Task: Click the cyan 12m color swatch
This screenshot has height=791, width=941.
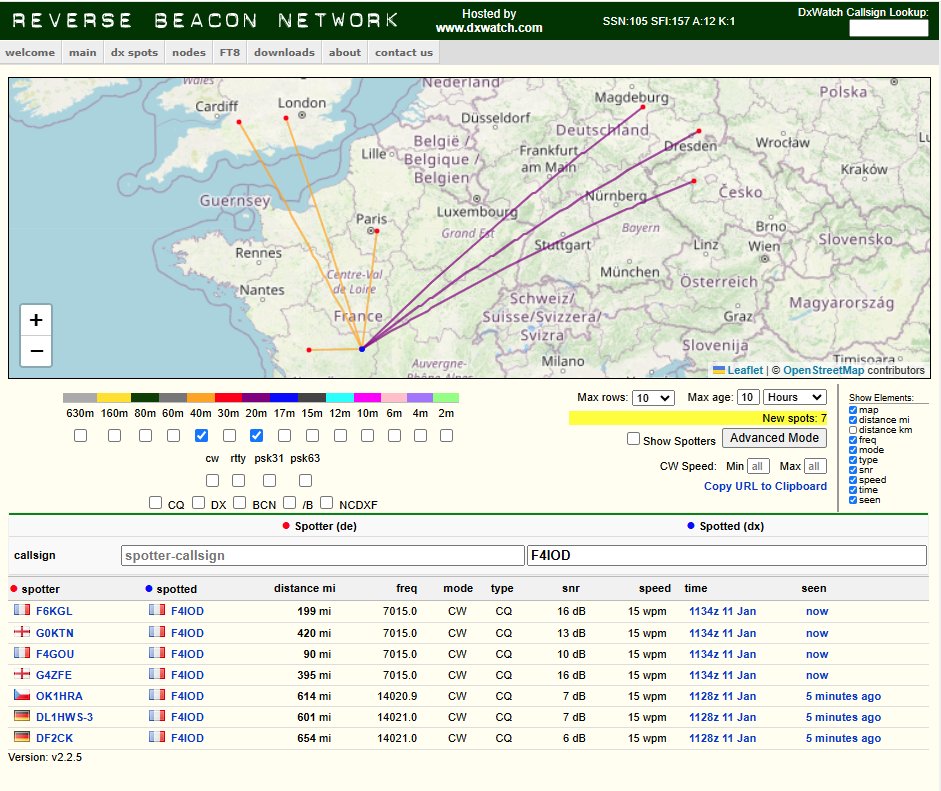Action: 340,397
